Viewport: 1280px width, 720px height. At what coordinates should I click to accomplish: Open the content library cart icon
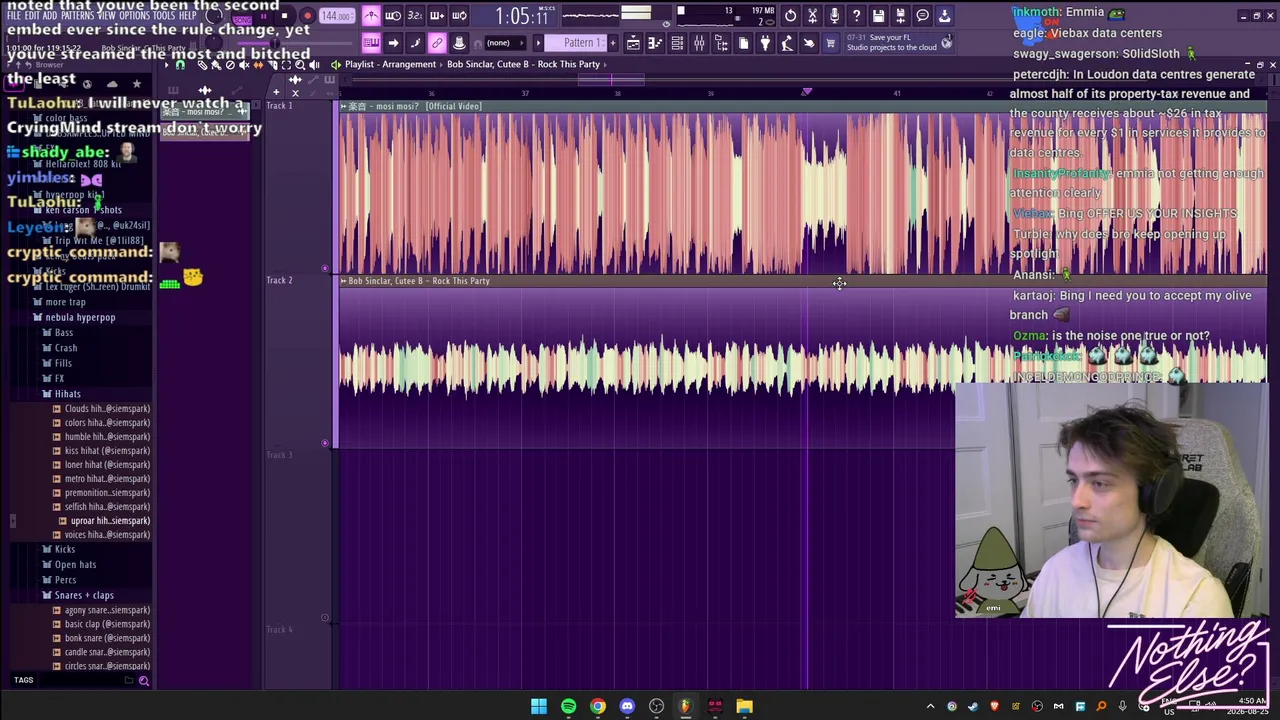pos(831,43)
